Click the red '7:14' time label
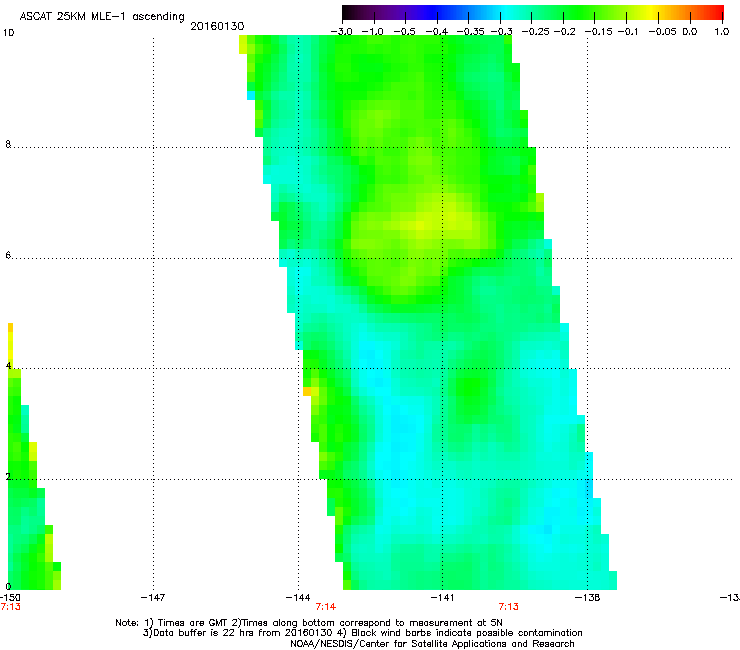Viewport: 740px width, 650px height. pos(326,607)
